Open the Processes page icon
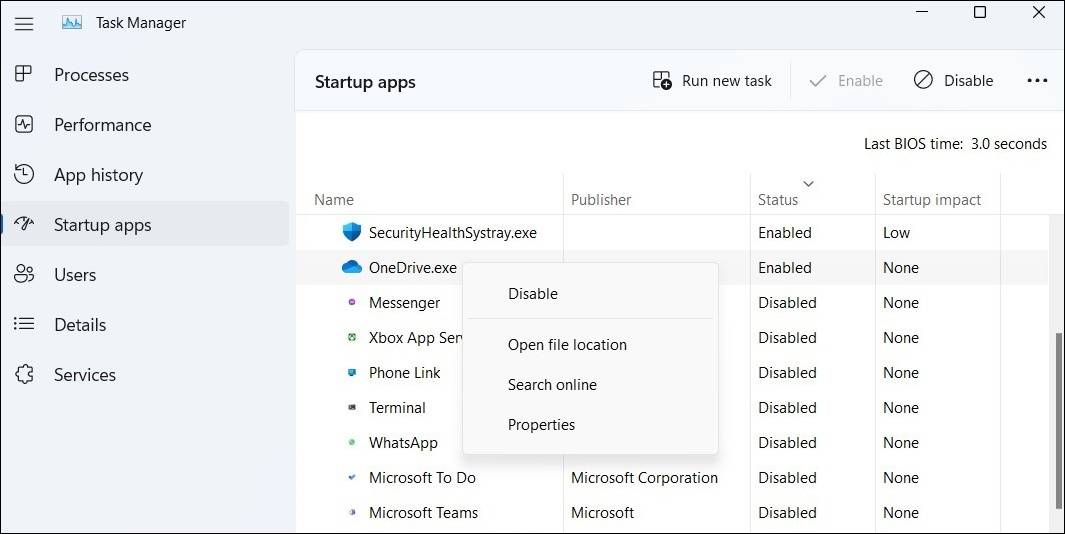The width and height of the screenshot is (1065, 534). pos(25,75)
